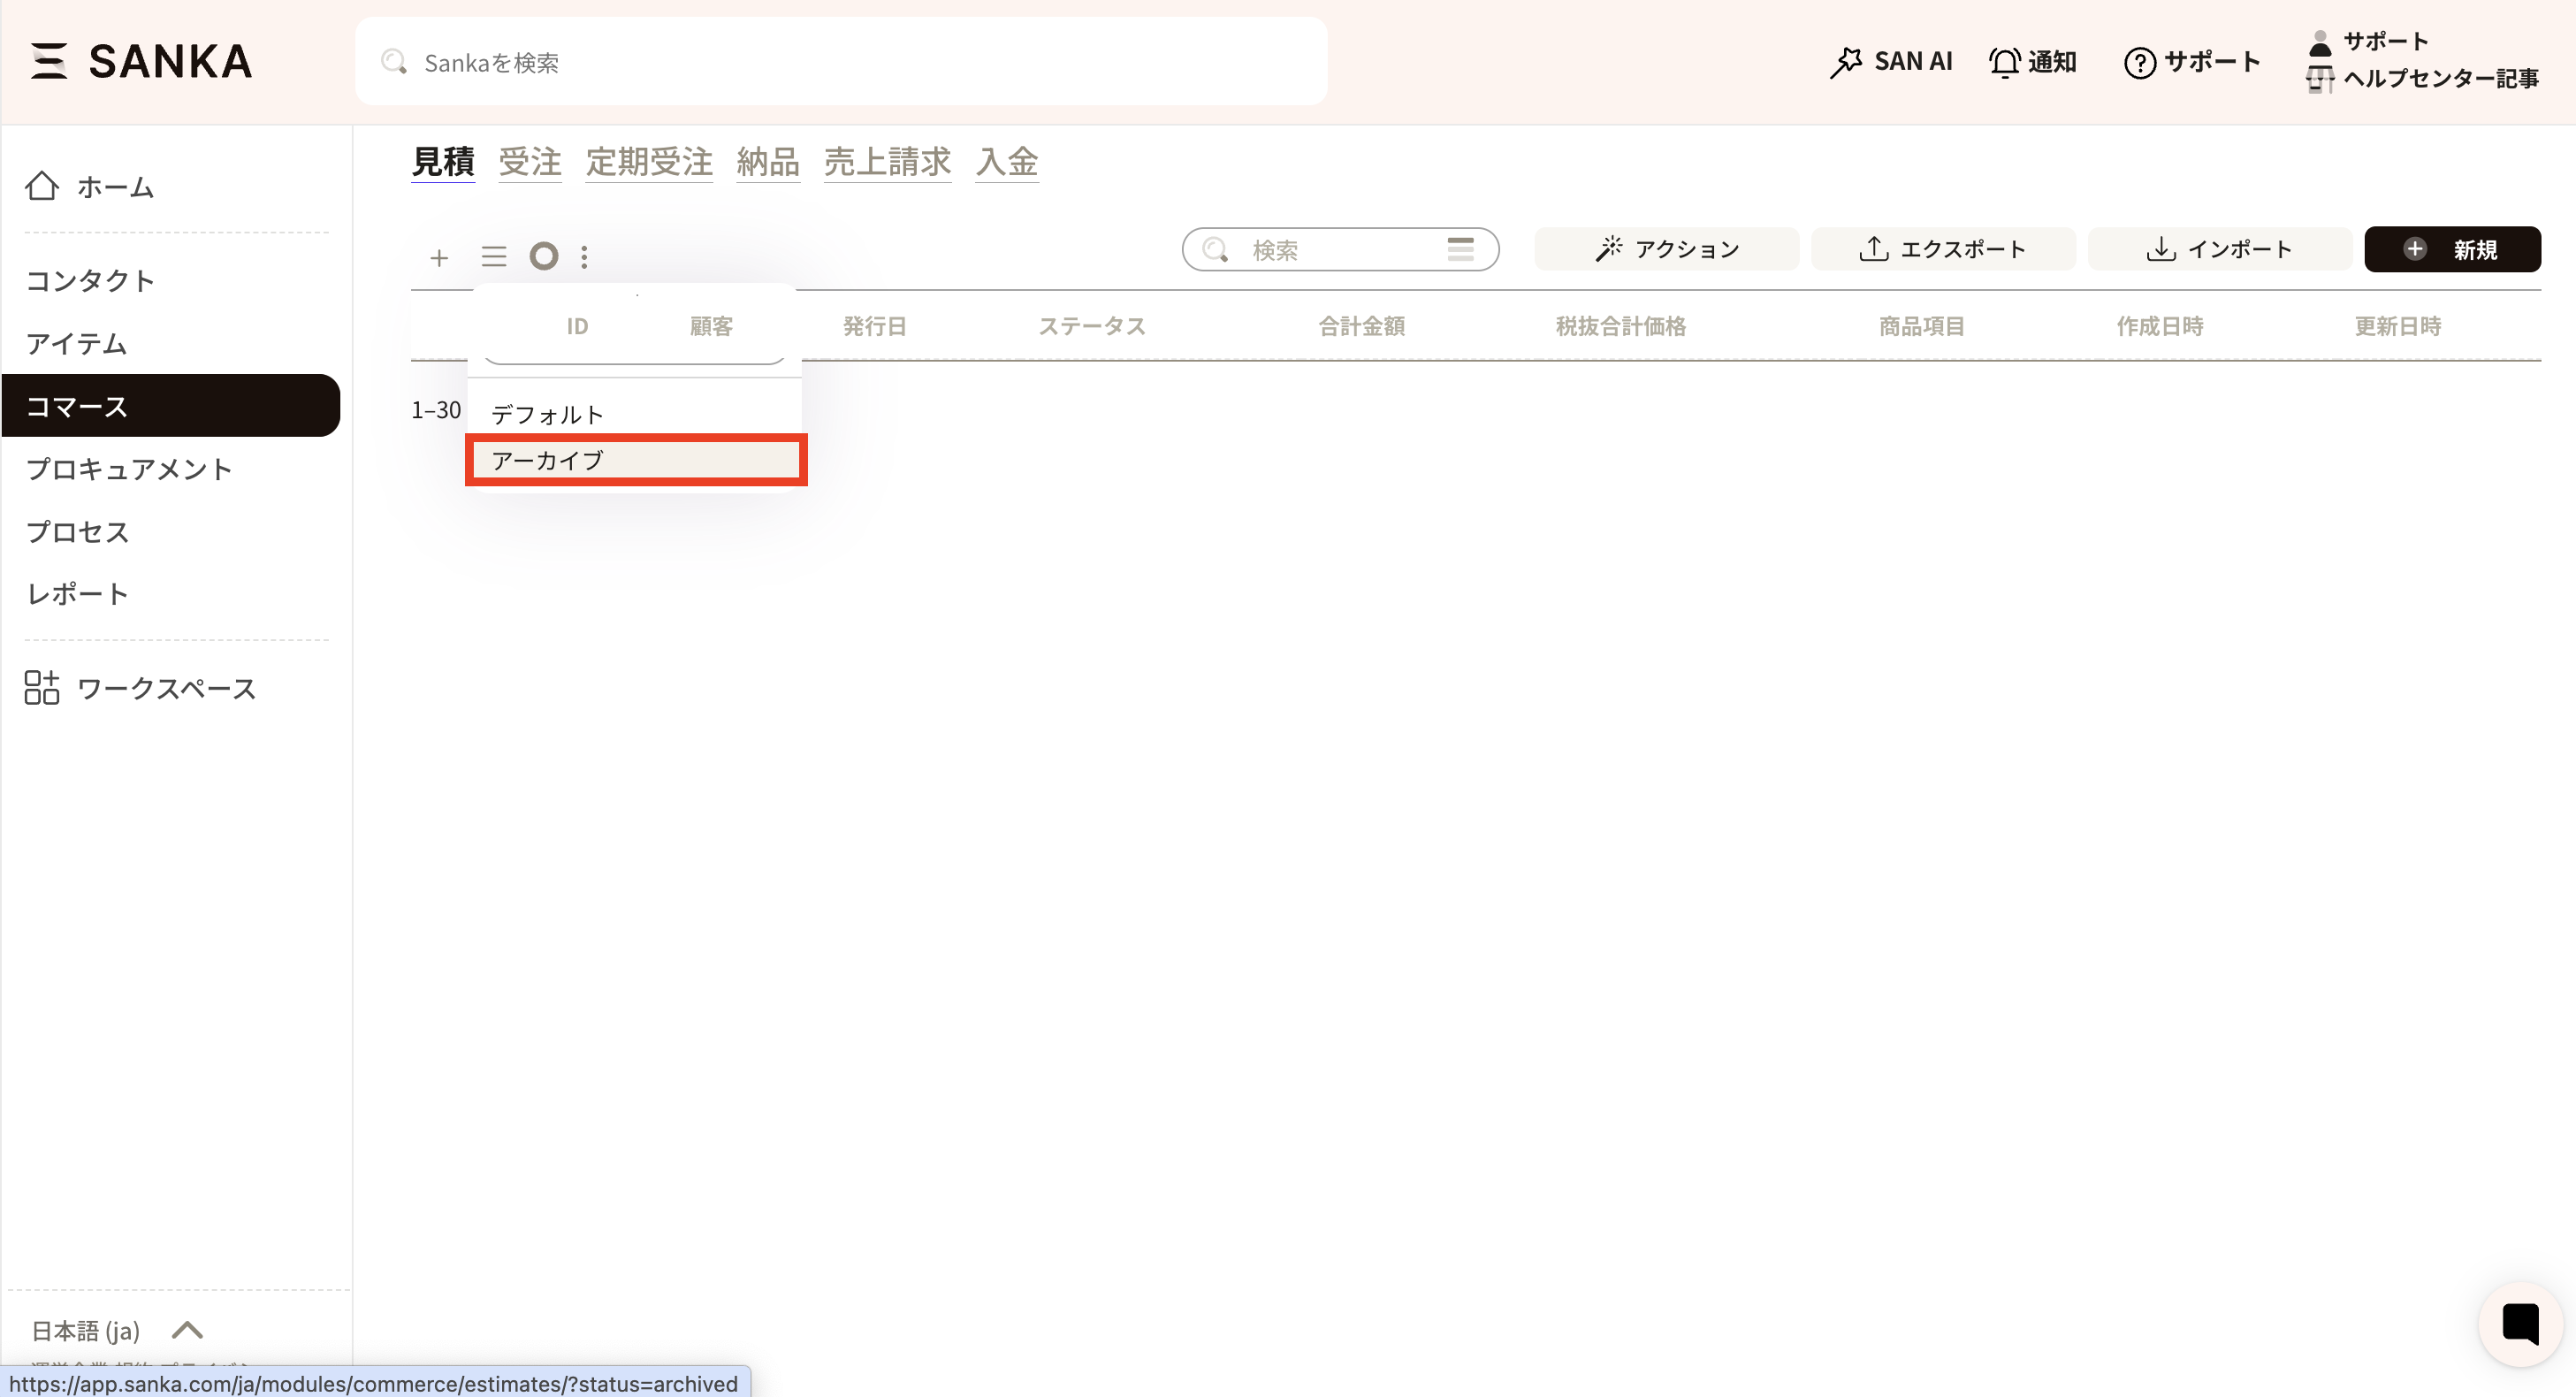2576x1397 pixels.
Task: Focus the Sankaを検索 global search field
Action: [x=840, y=62]
